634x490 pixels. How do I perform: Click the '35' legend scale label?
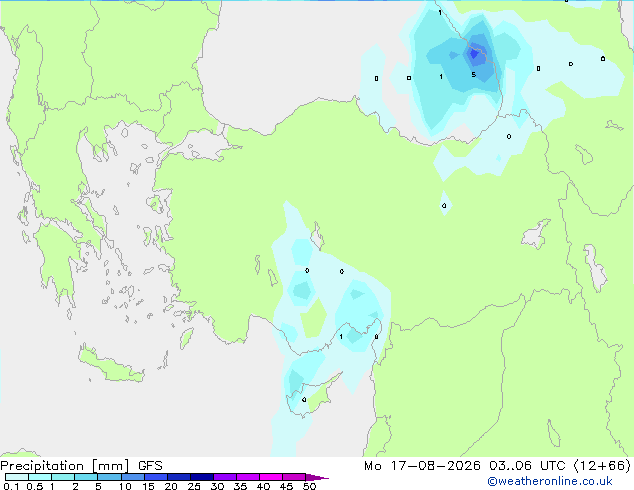tap(240, 486)
